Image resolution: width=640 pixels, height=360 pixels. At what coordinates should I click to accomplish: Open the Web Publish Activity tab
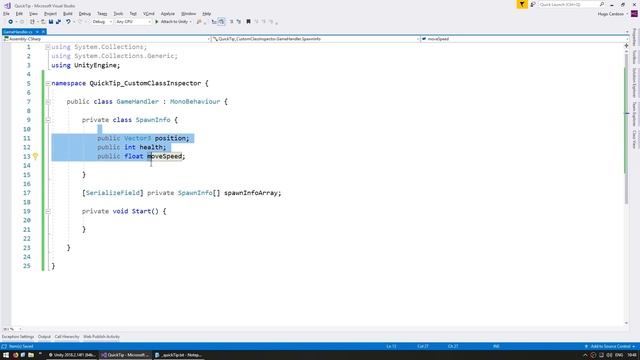(101, 337)
